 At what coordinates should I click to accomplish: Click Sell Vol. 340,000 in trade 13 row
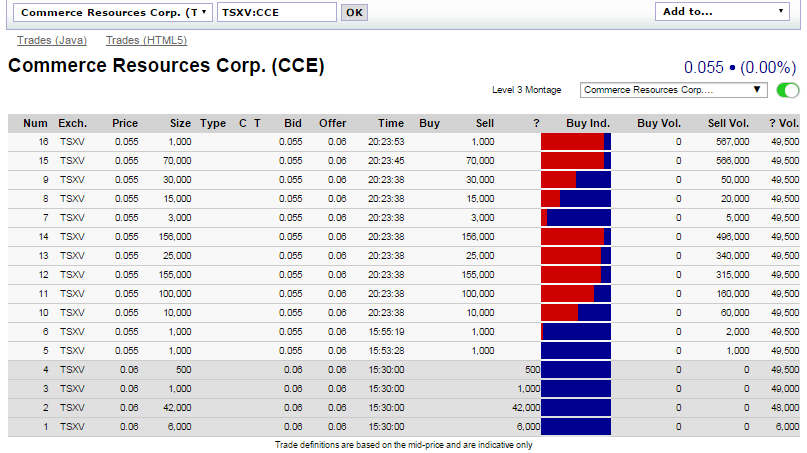(732, 256)
